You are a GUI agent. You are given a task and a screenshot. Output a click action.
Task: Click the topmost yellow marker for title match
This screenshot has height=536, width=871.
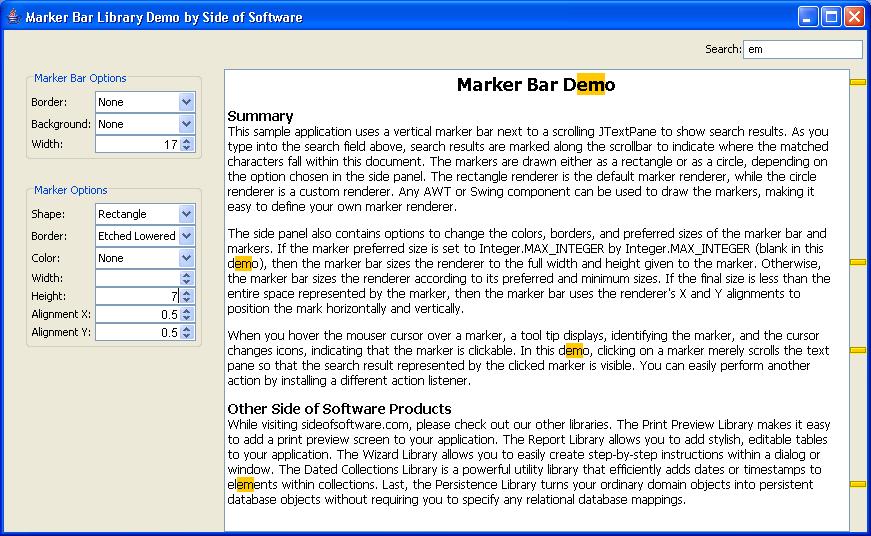858,82
